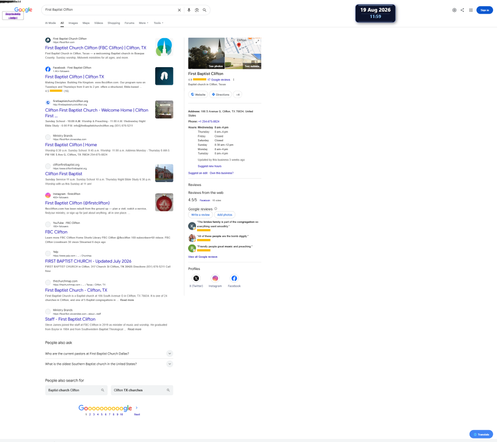500x442 pixels.
Task: Click the magnifier in 'Baptist church Clifton' chip
Action: (103, 390)
